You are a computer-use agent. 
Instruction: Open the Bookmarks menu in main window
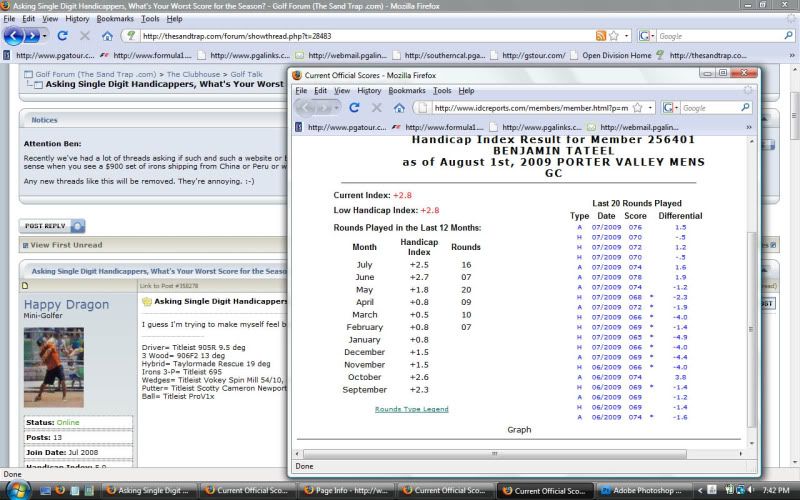pyautogui.click(x=115, y=19)
